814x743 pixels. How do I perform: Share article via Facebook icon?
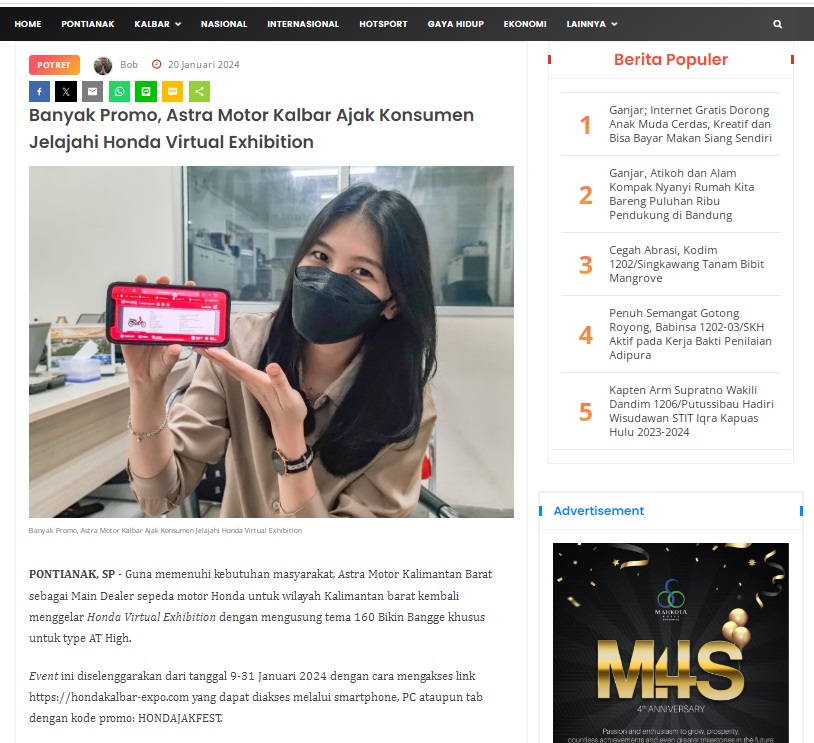39,91
